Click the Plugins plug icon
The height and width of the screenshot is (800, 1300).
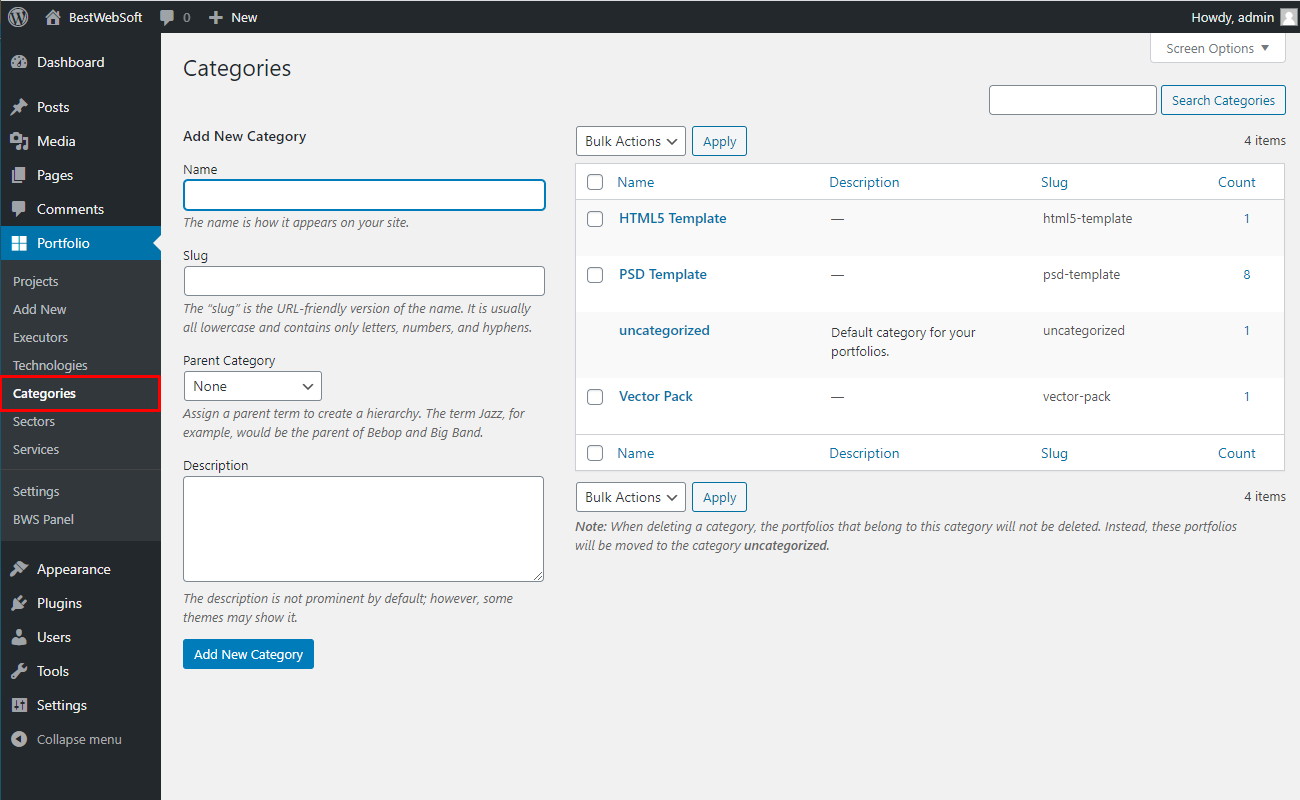tap(19, 603)
